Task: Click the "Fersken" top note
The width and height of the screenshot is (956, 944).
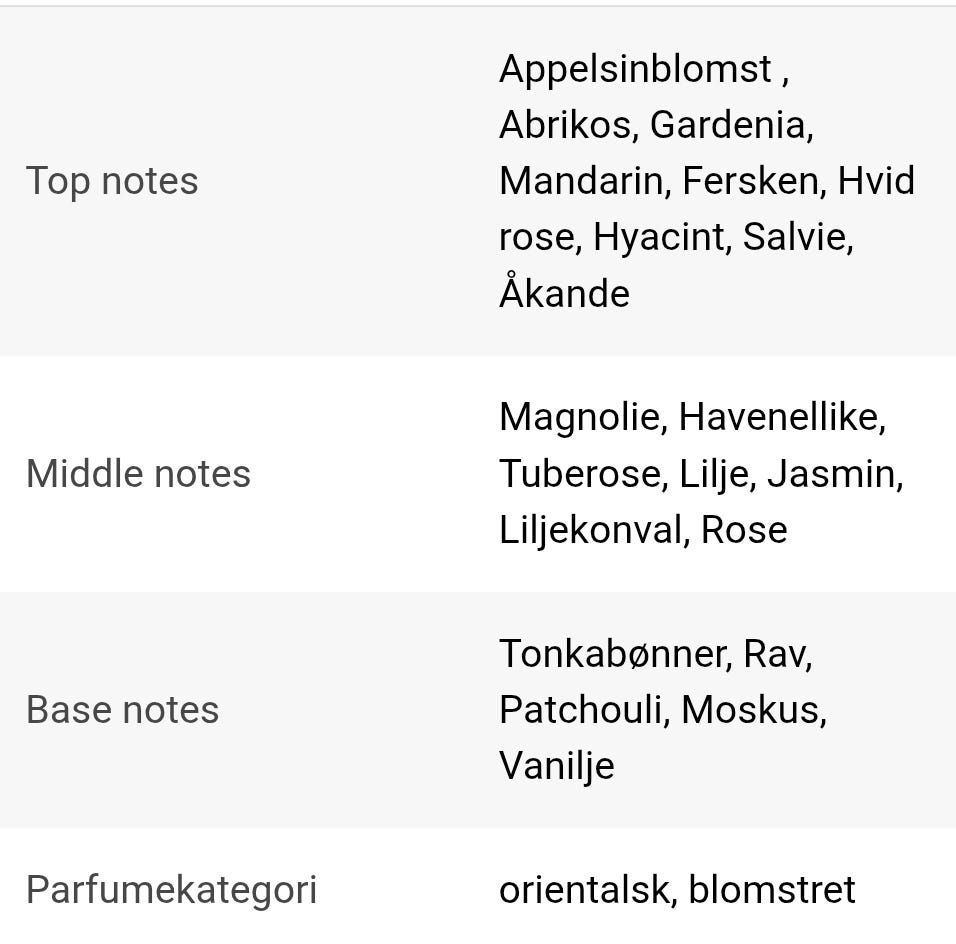Action: 750,181
